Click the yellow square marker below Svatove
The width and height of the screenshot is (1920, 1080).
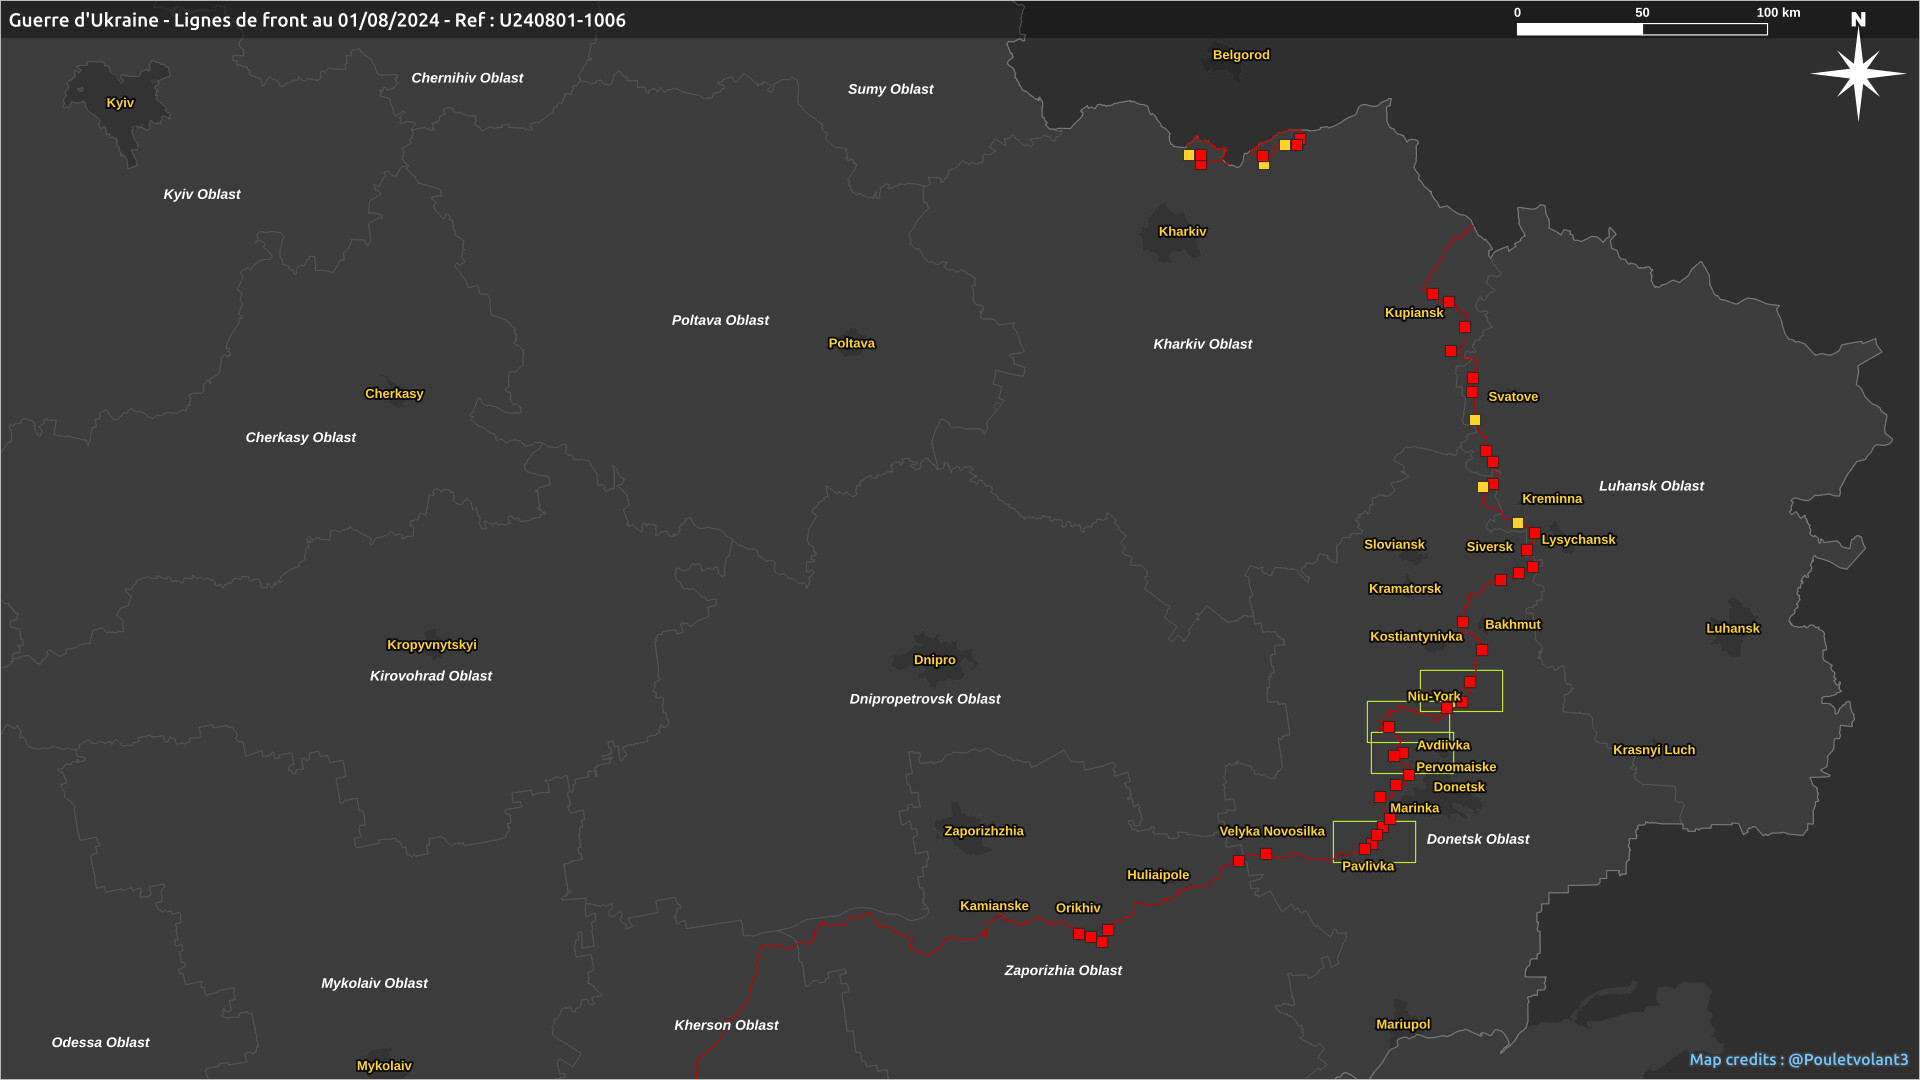point(1475,420)
